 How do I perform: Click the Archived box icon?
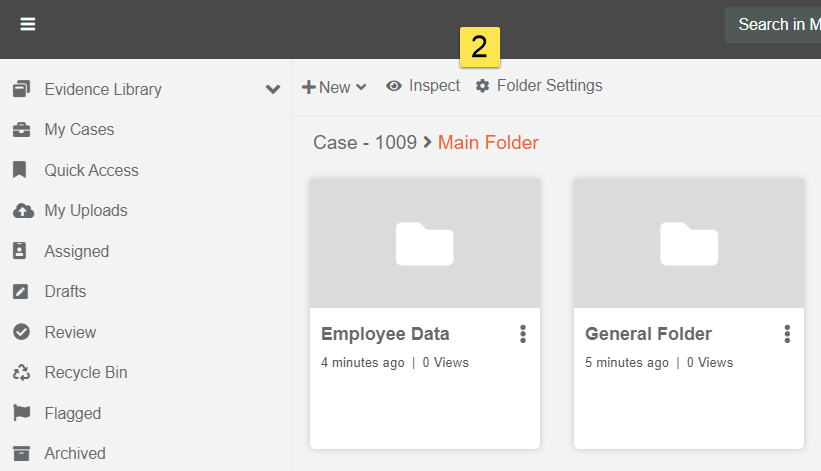point(21,453)
